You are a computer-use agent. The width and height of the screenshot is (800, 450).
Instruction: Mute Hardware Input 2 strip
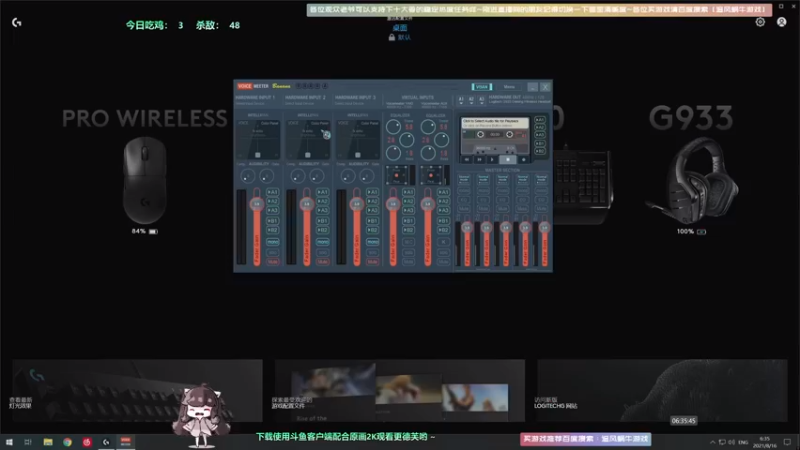pos(322,262)
